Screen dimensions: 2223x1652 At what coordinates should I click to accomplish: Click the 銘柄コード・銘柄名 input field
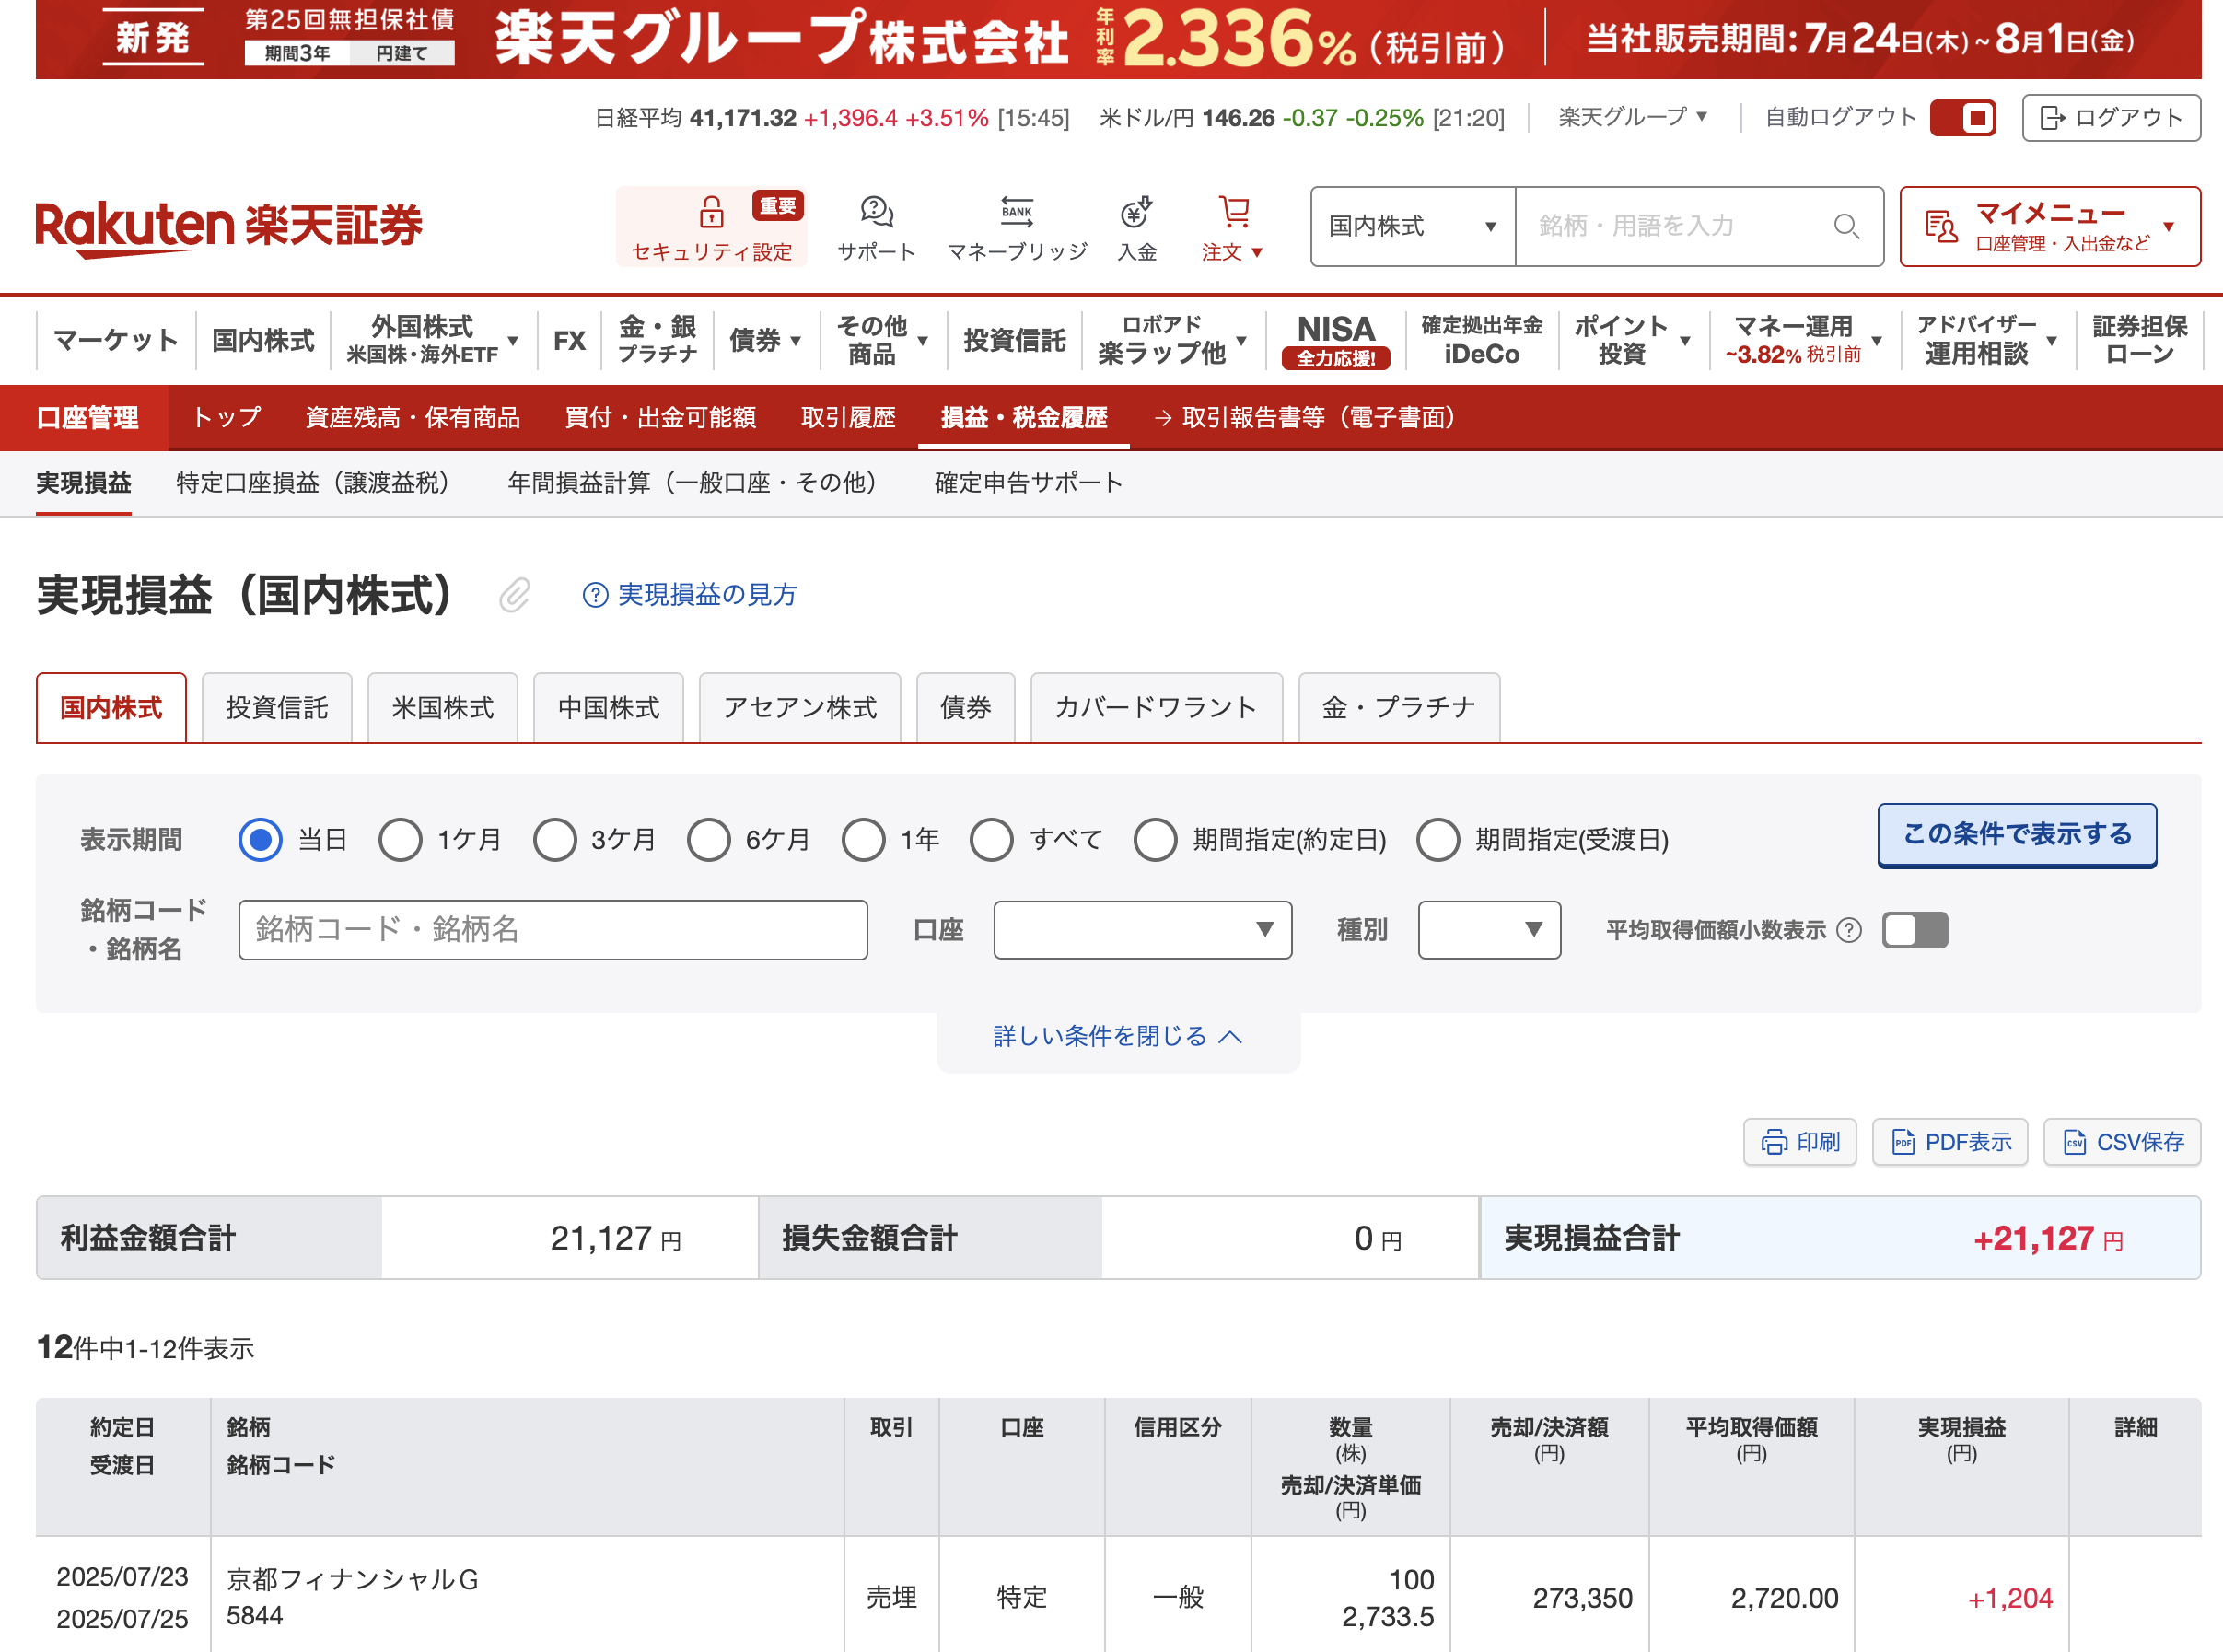(553, 930)
